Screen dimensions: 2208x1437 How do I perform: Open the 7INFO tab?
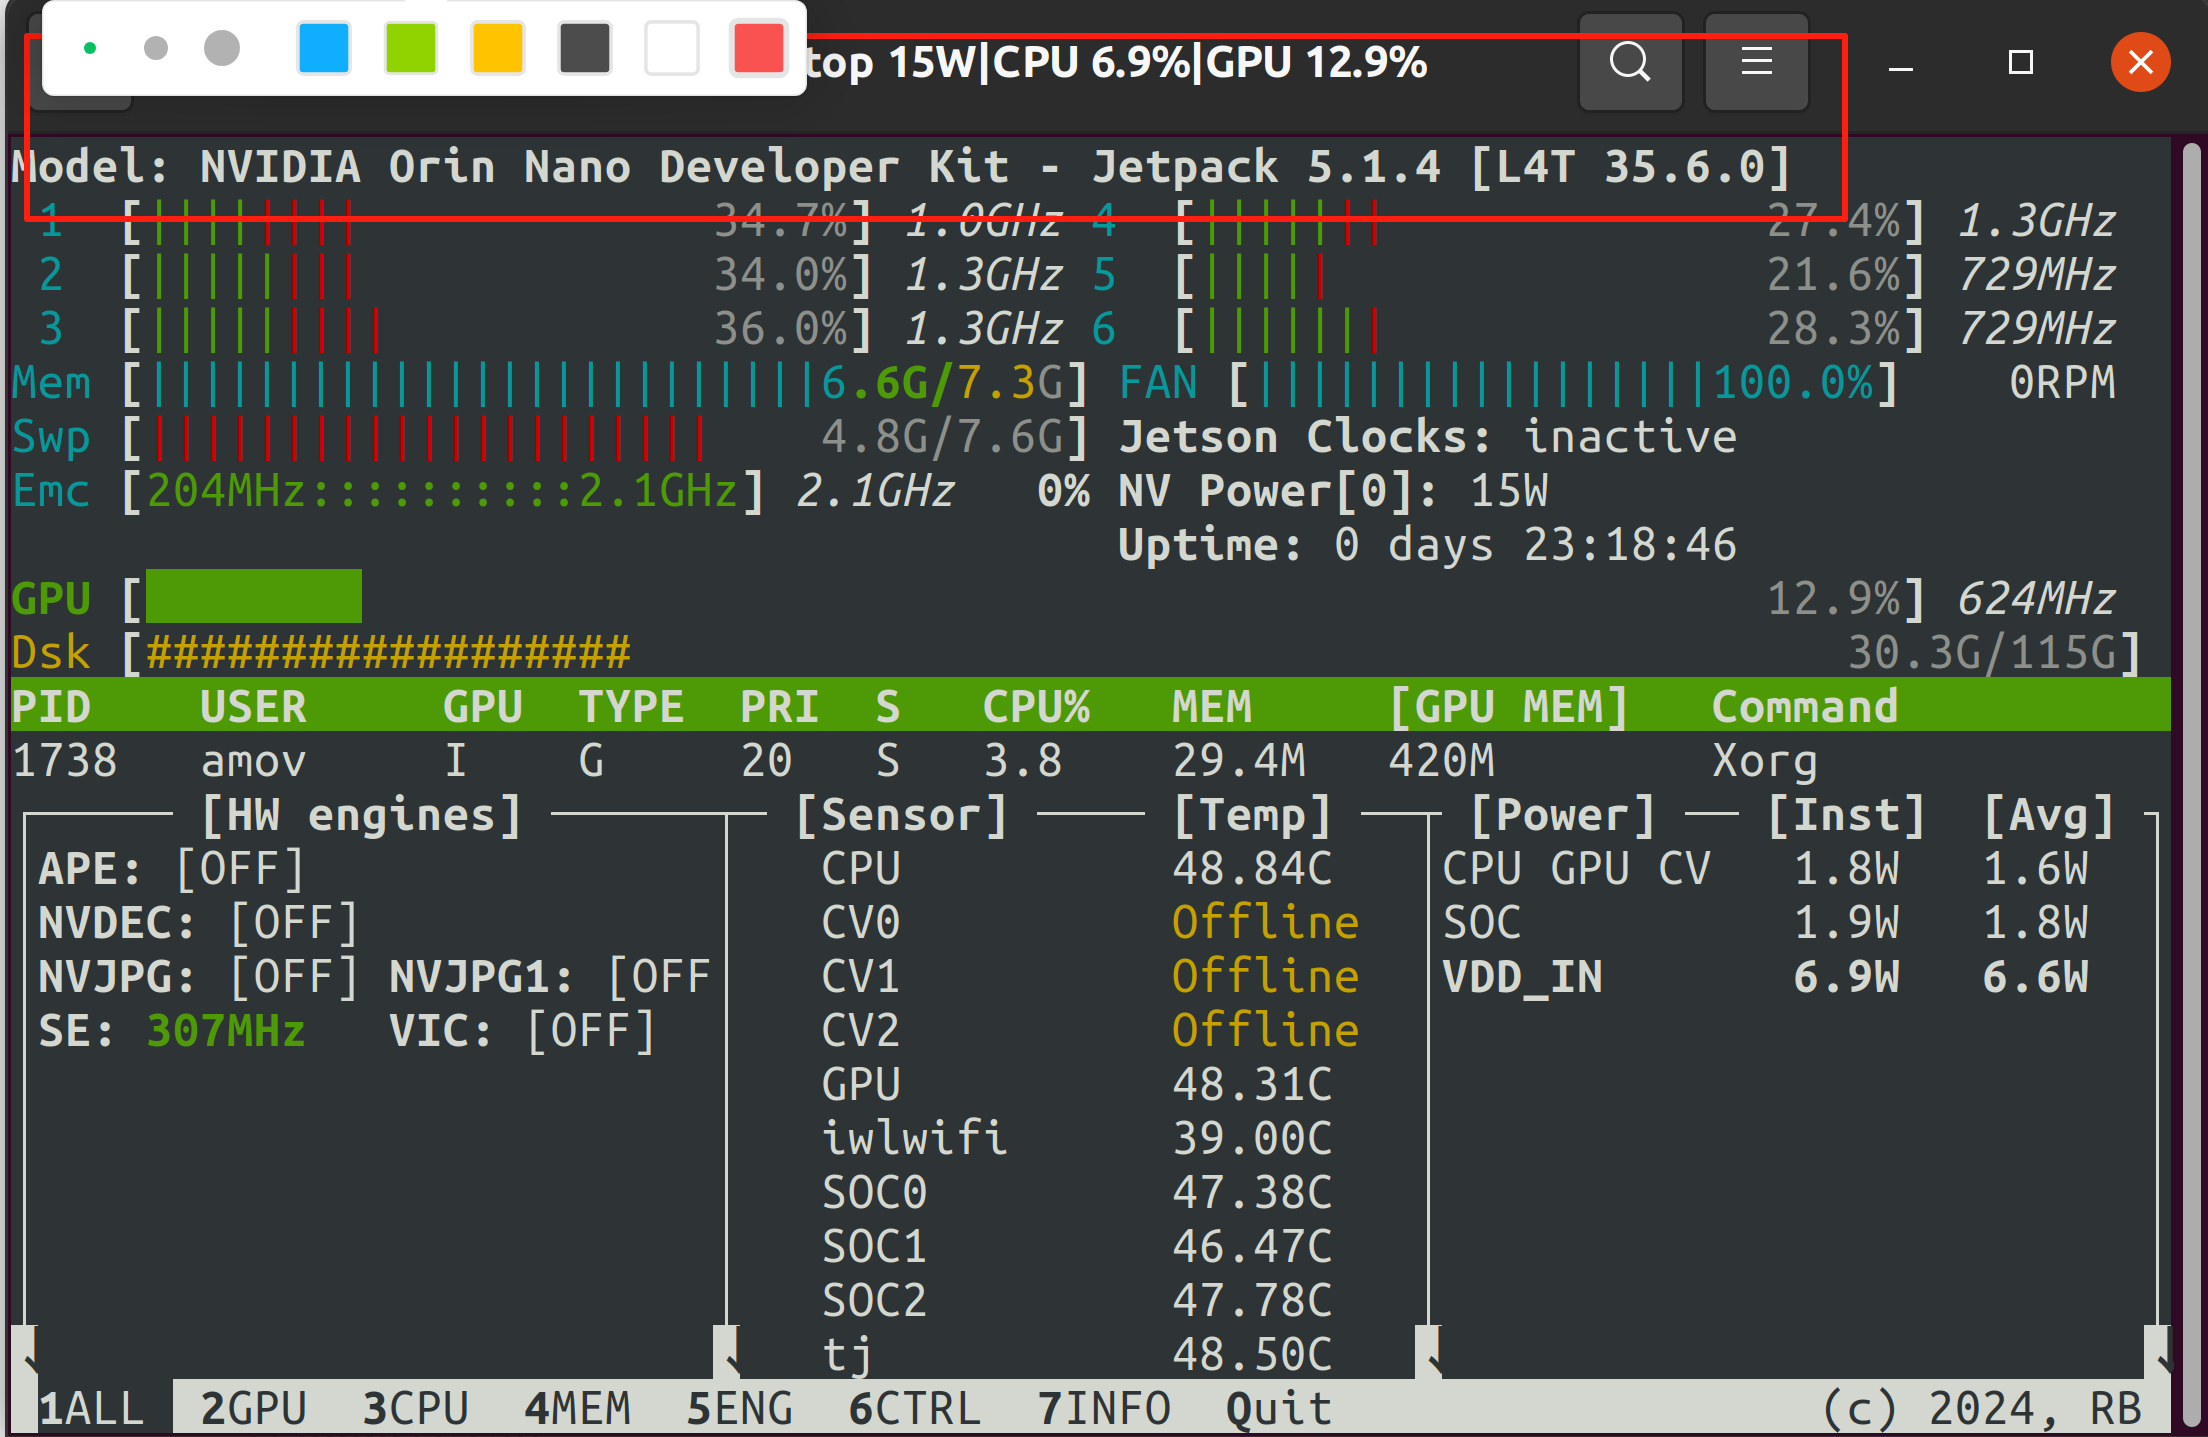[x=1103, y=1408]
